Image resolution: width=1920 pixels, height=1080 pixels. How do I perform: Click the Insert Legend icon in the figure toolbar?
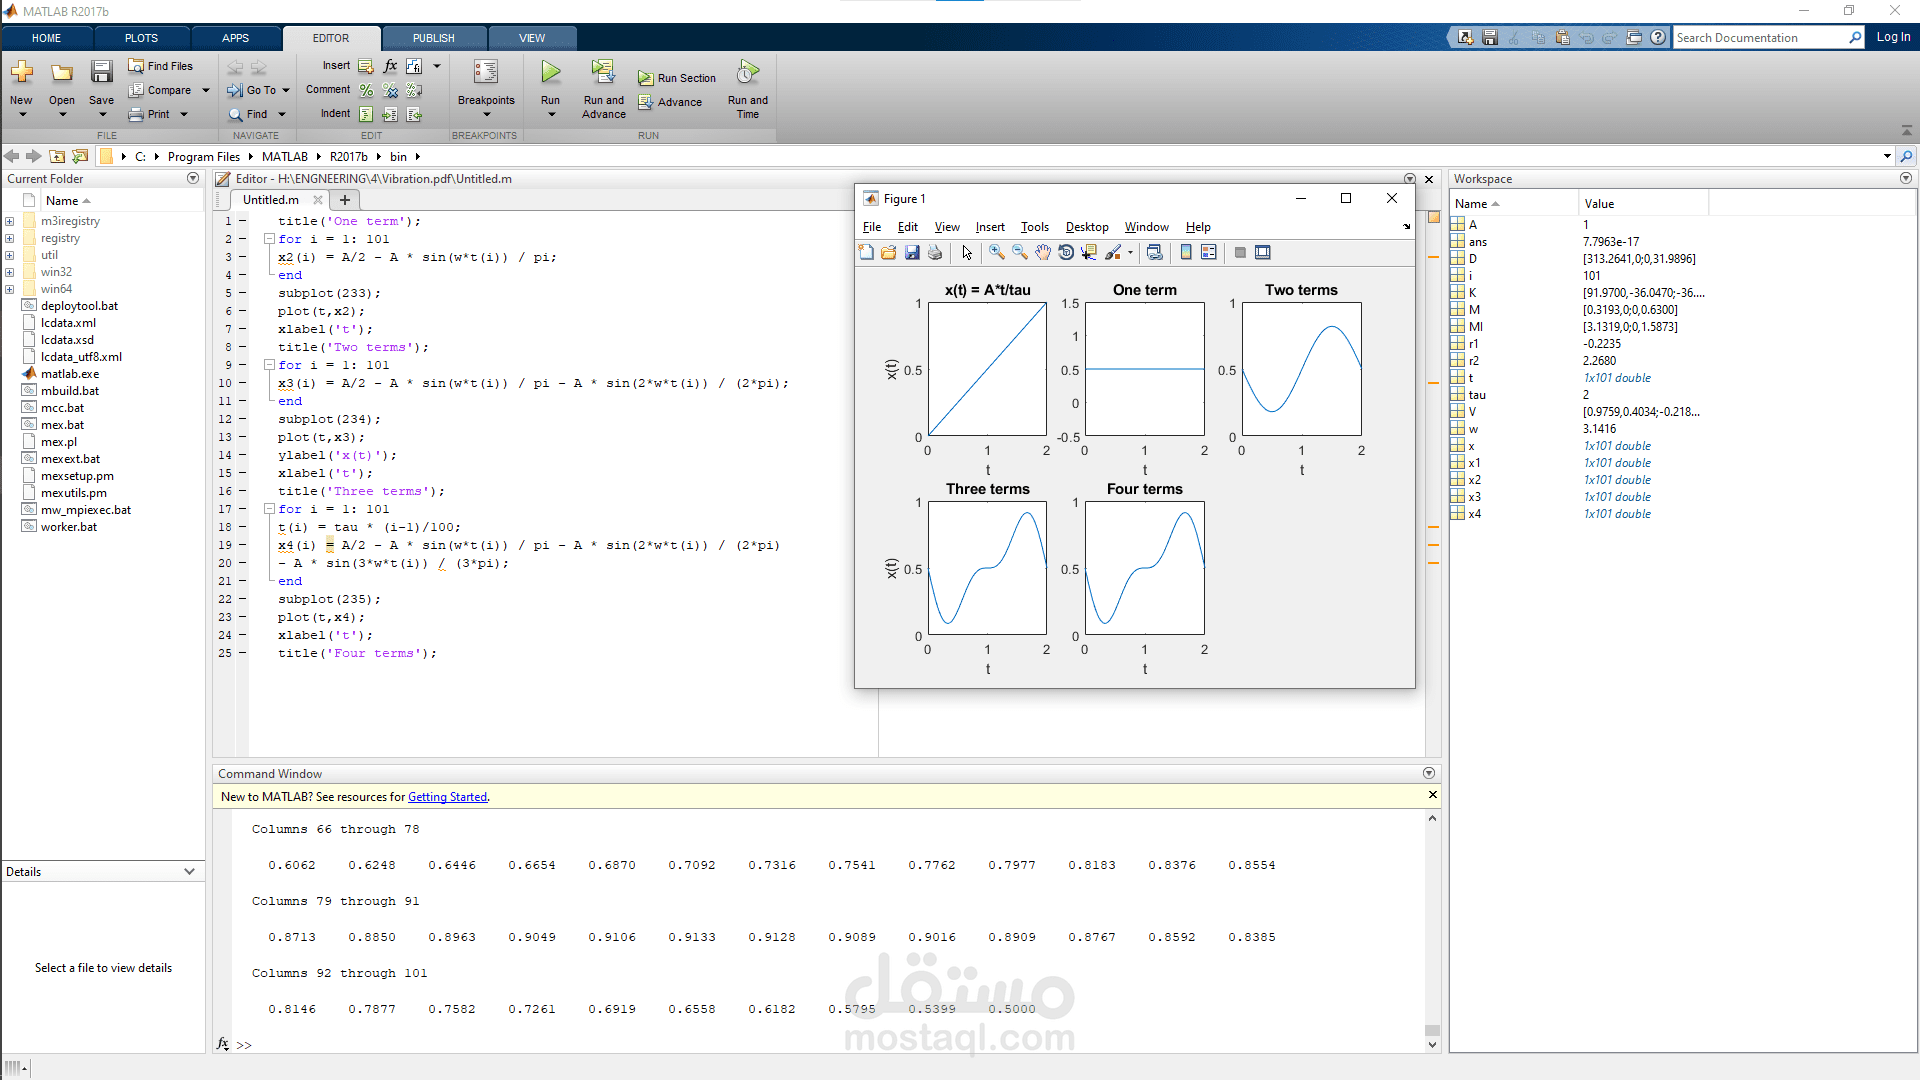click(x=1209, y=253)
